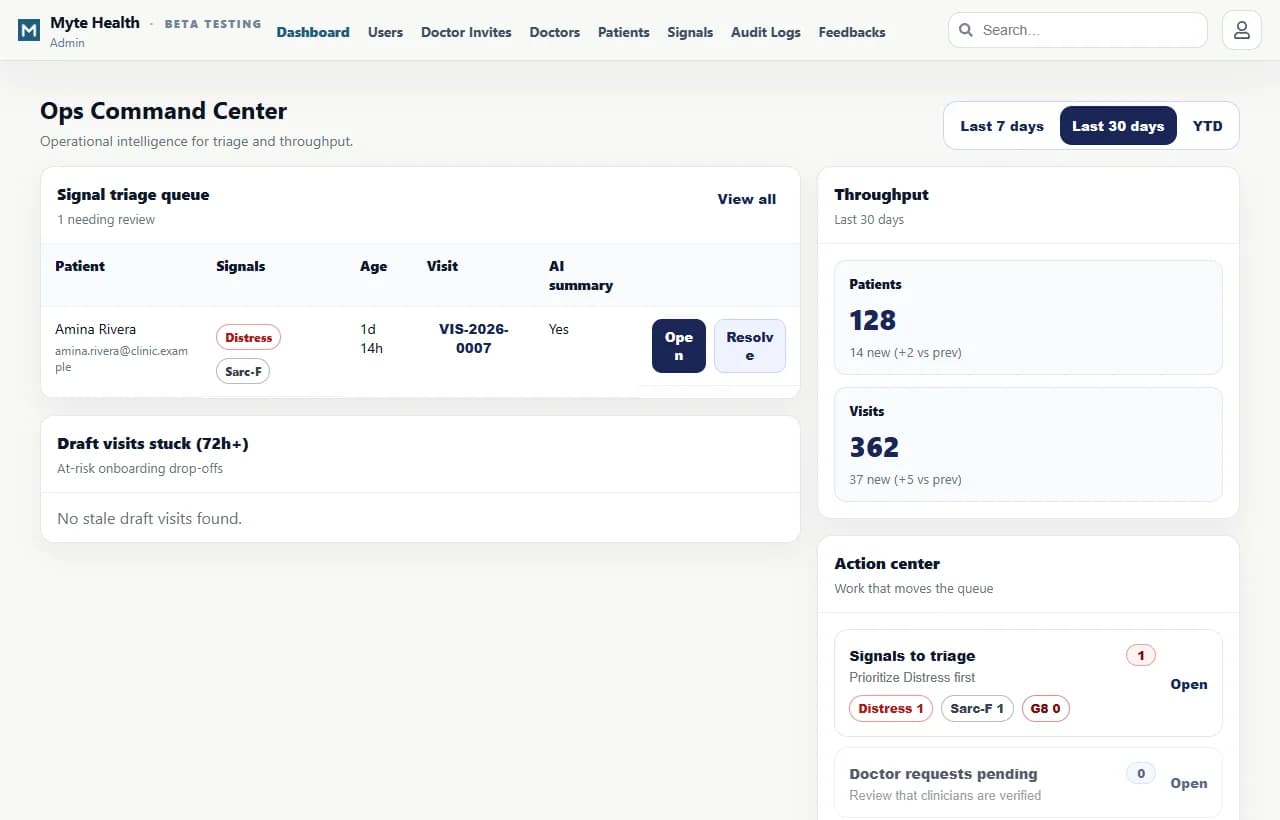Click View all in Signal triage queue
The height and width of the screenshot is (820, 1280).
coord(747,199)
